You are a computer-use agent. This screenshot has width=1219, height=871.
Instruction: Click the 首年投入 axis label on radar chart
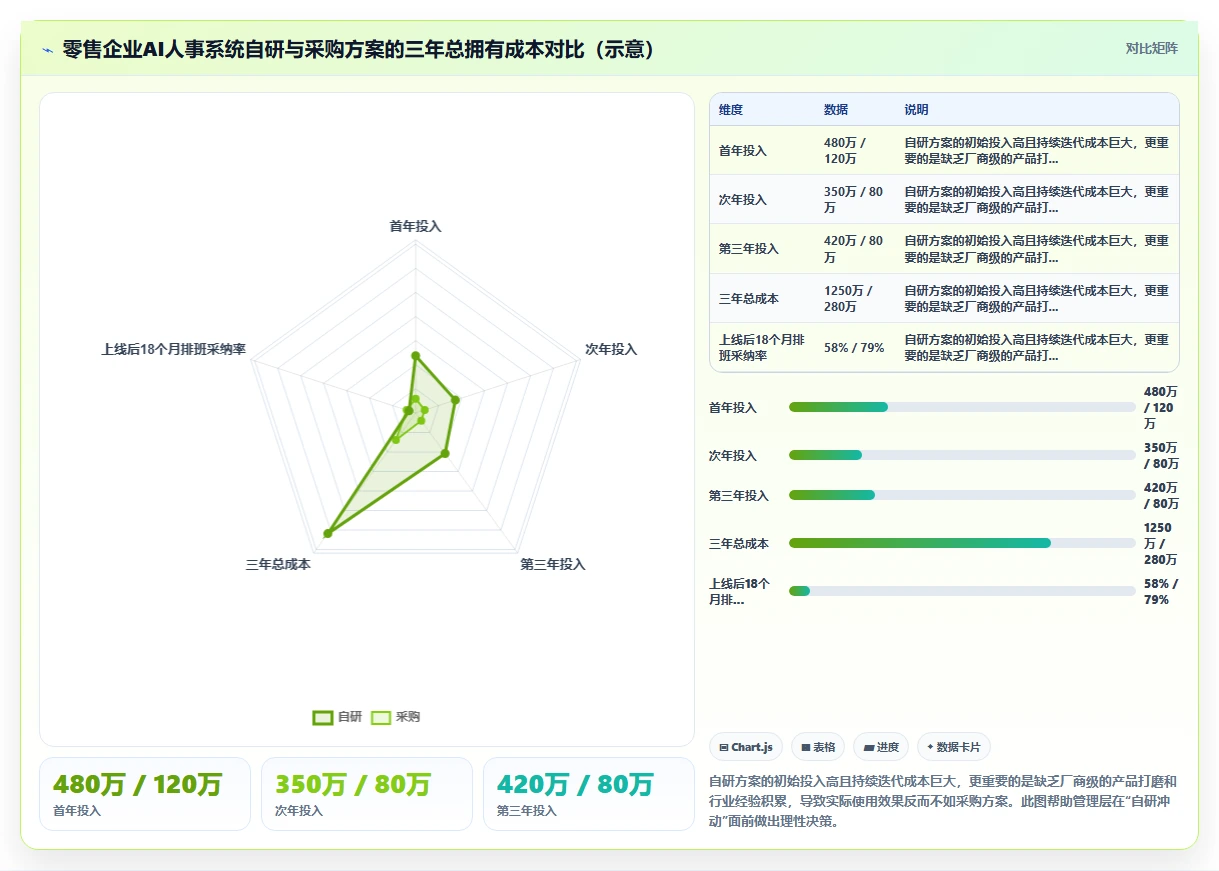click(x=415, y=226)
